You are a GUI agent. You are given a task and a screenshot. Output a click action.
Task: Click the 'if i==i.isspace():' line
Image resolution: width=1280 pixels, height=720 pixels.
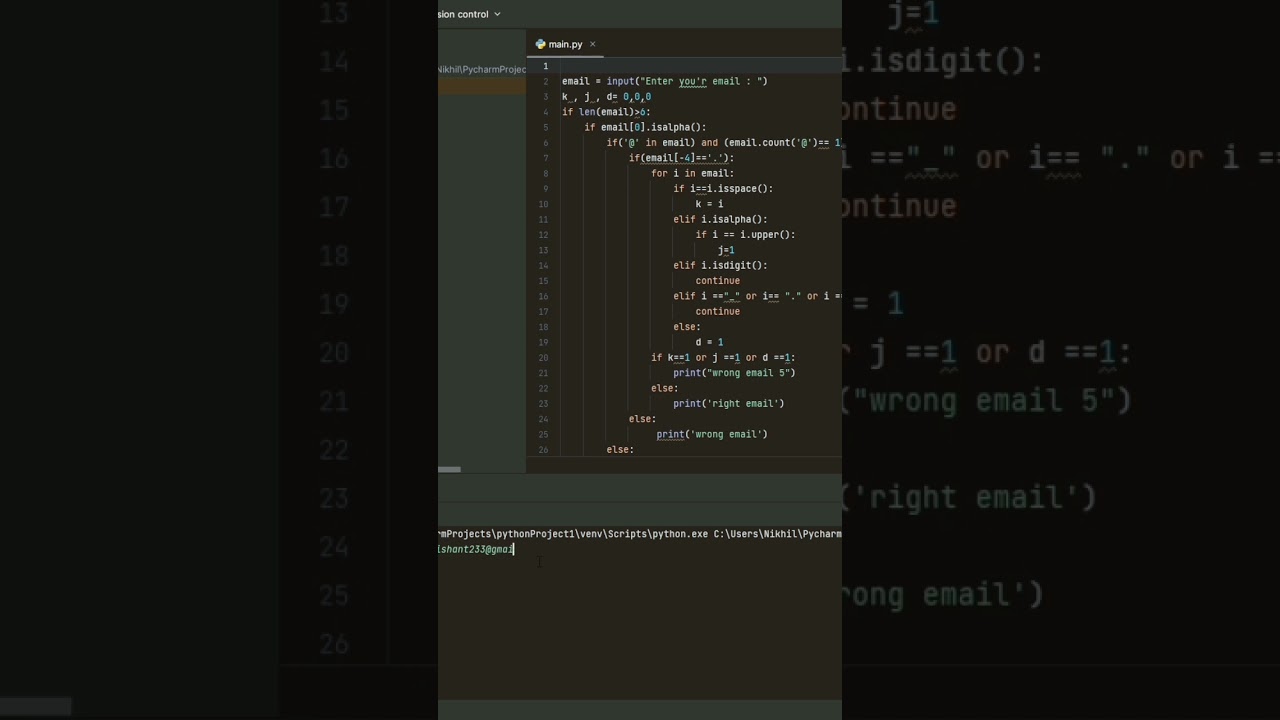723,189
